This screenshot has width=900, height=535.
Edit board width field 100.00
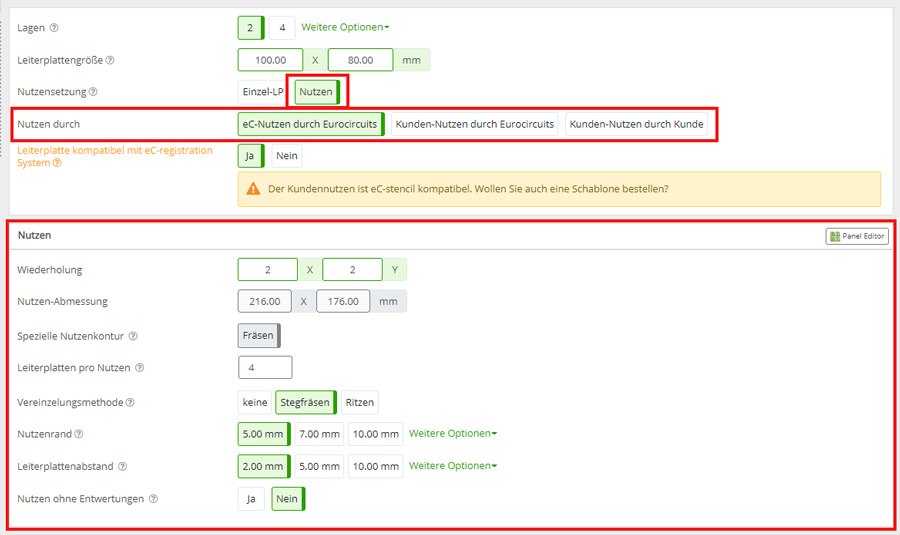(x=270, y=60)
